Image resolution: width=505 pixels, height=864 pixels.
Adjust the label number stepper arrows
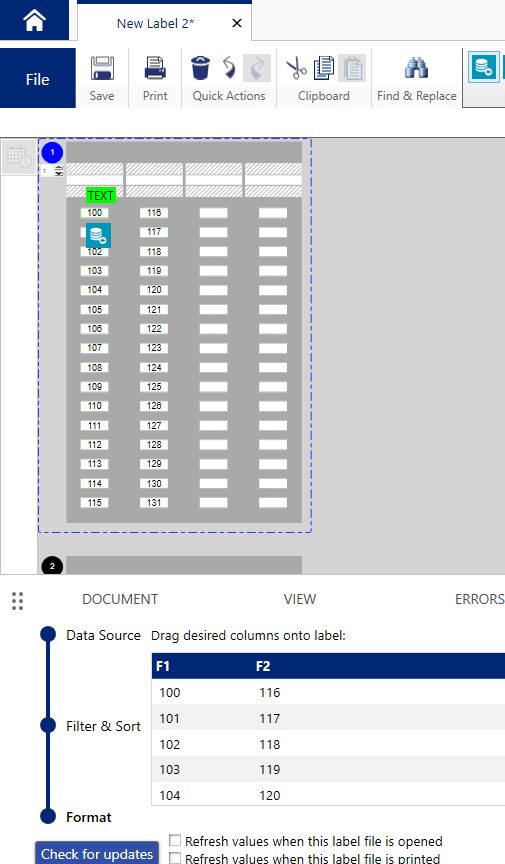click(59, 170)
